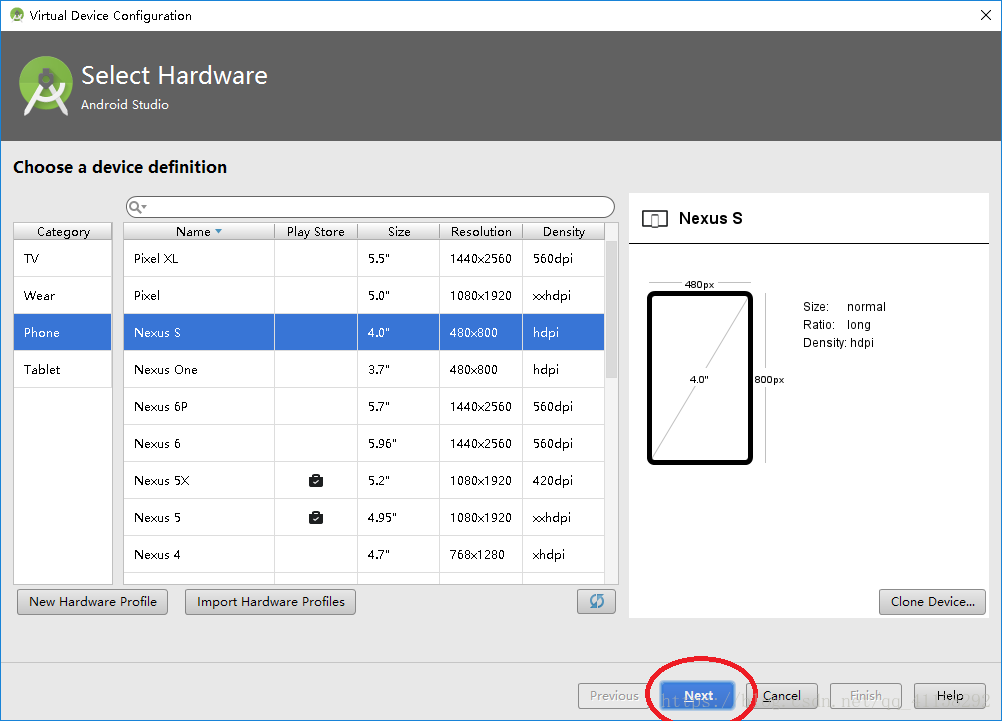Open Help for this dialog

[x=950, y=696]
